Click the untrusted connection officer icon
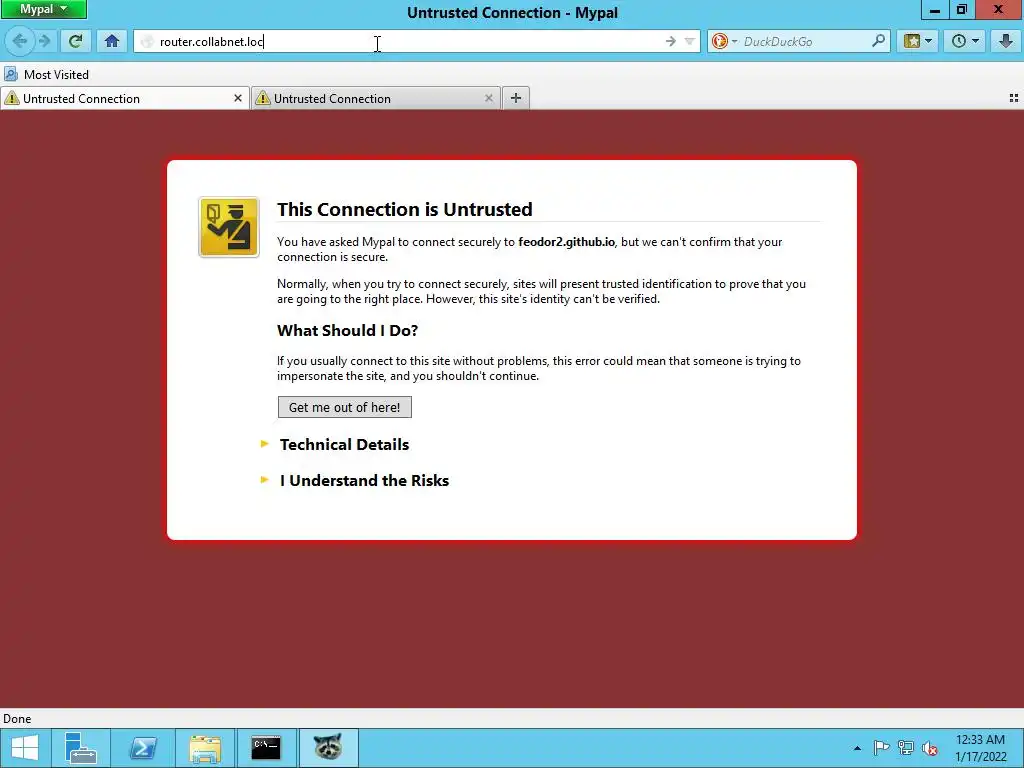This screenshot has height=768, width=1024. (229, 227)
